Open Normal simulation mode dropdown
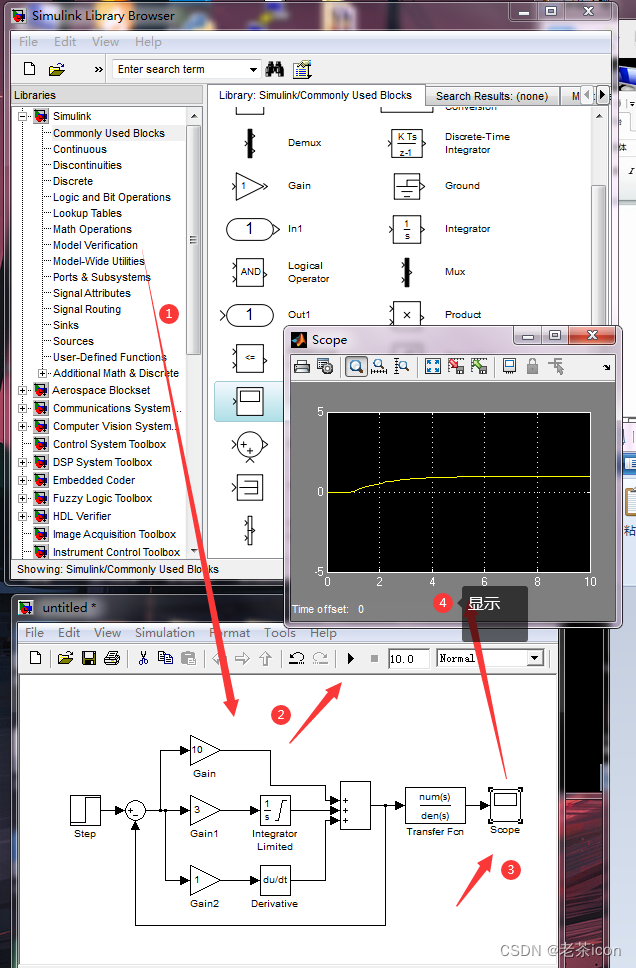This screenshot has width=636, height=968. (x=535, y=658)
